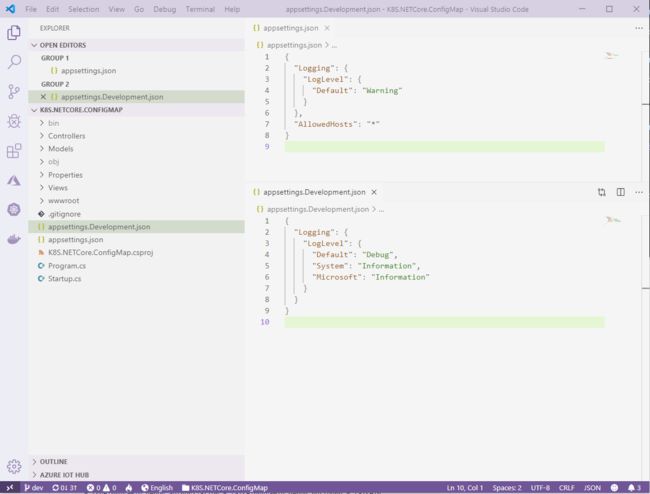Expand the Views folder
The height and width of the screenshot is (494, 650).
click(137, 188)
